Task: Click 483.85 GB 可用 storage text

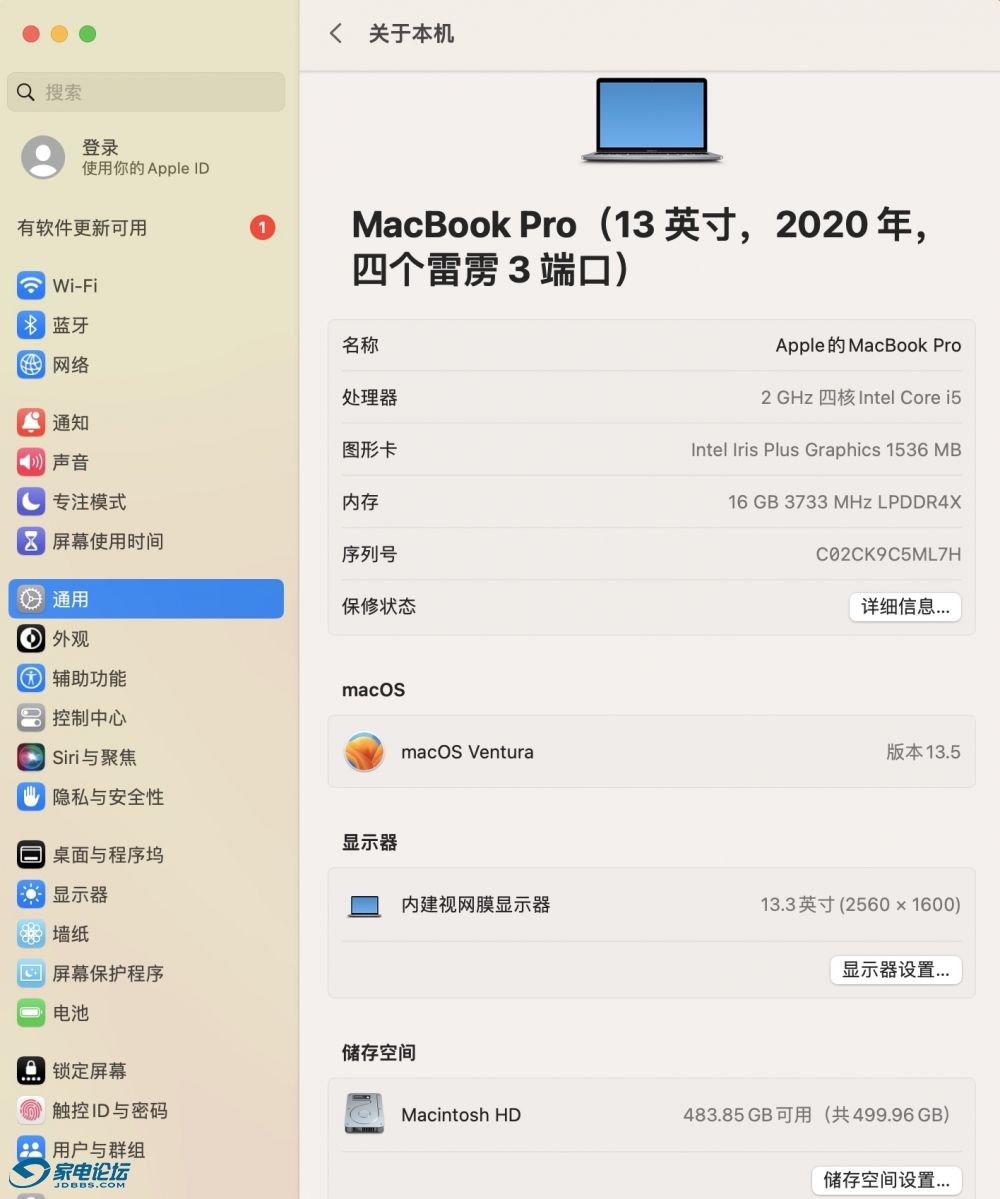Action: 747,1114
